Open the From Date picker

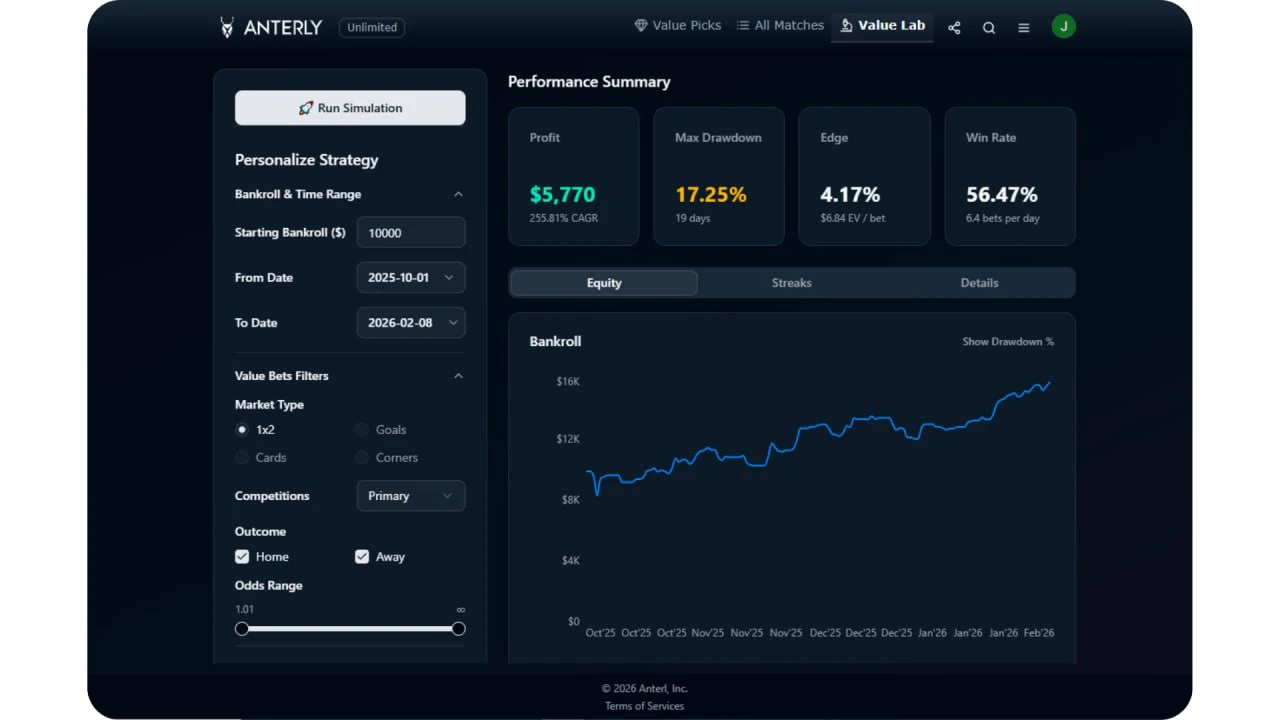[410, 277]
